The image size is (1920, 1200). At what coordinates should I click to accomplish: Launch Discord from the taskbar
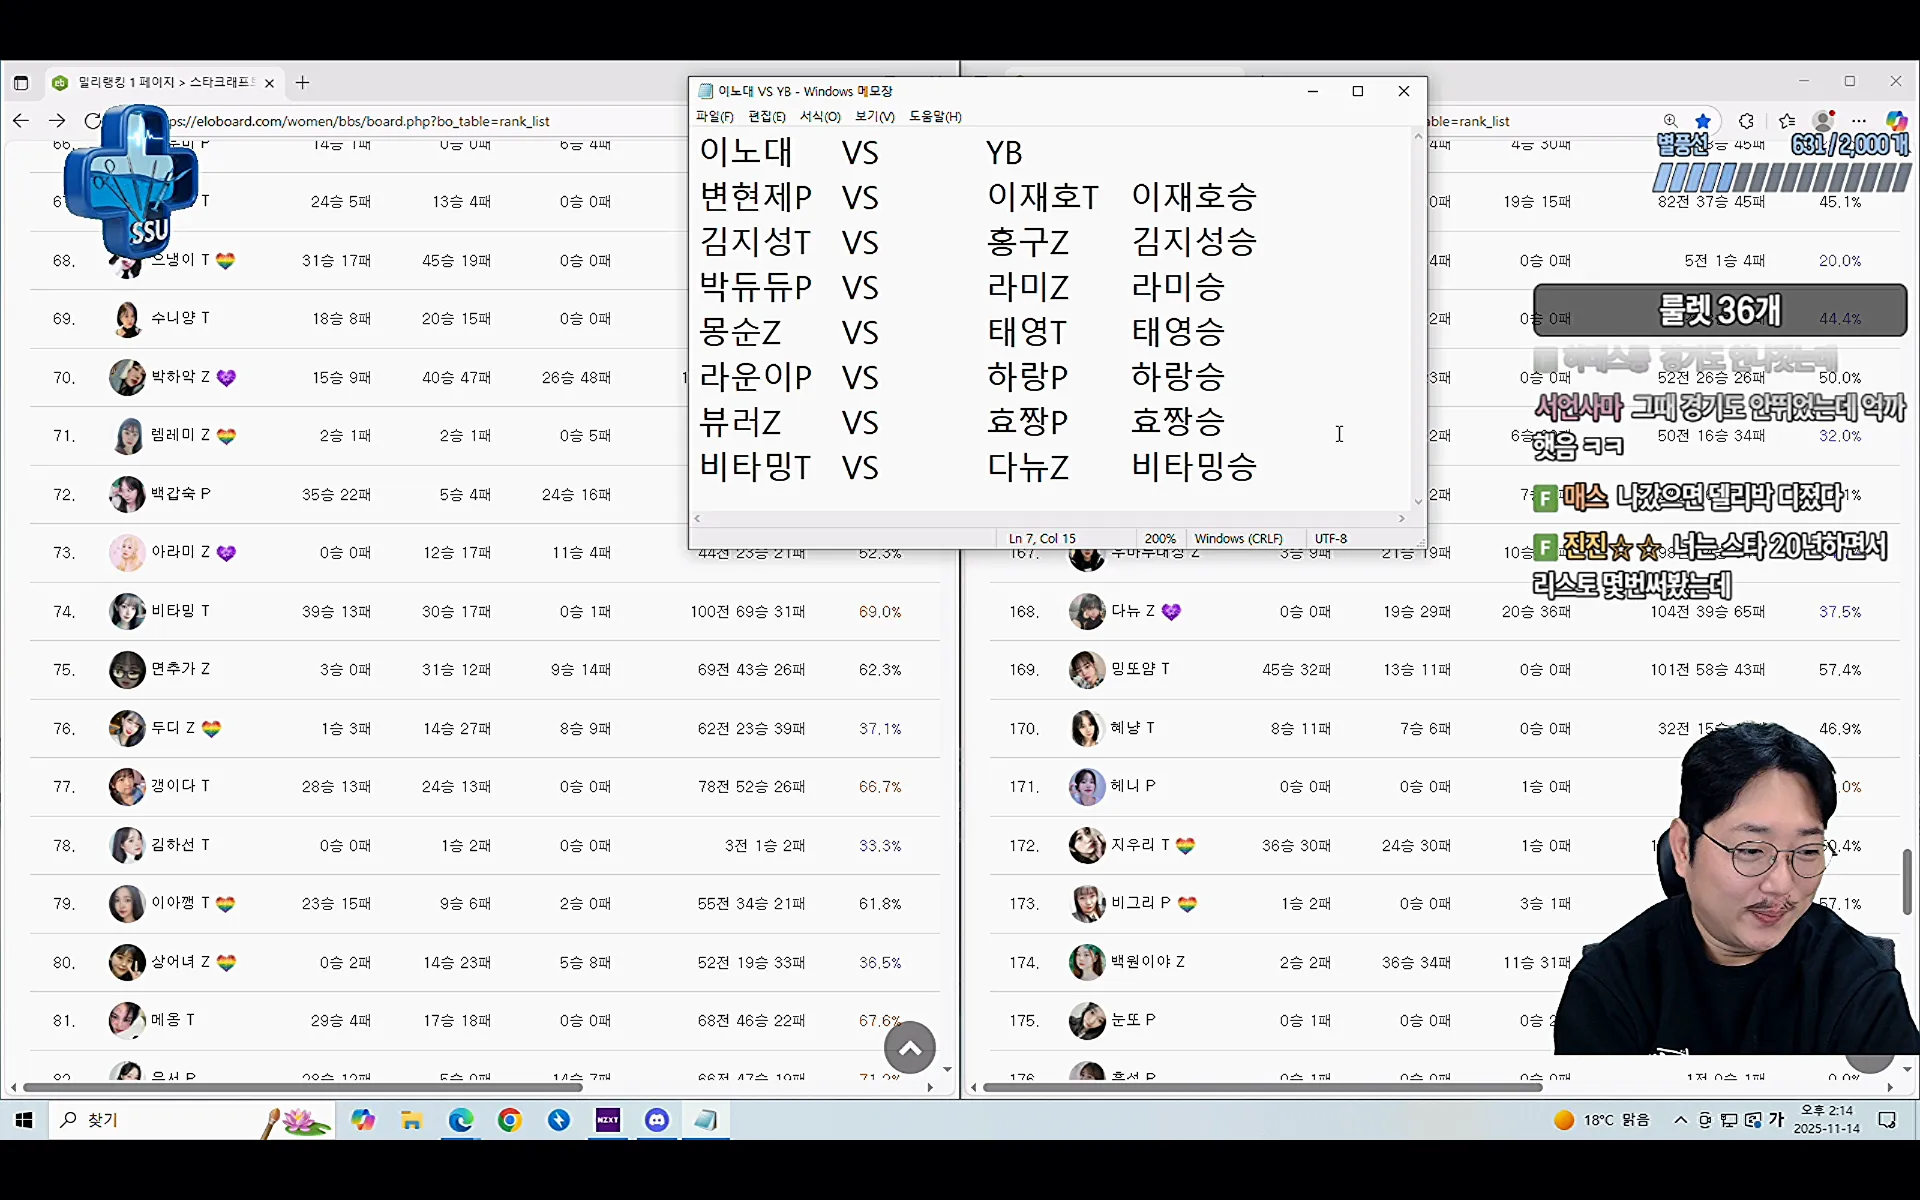click(657, 1120)
